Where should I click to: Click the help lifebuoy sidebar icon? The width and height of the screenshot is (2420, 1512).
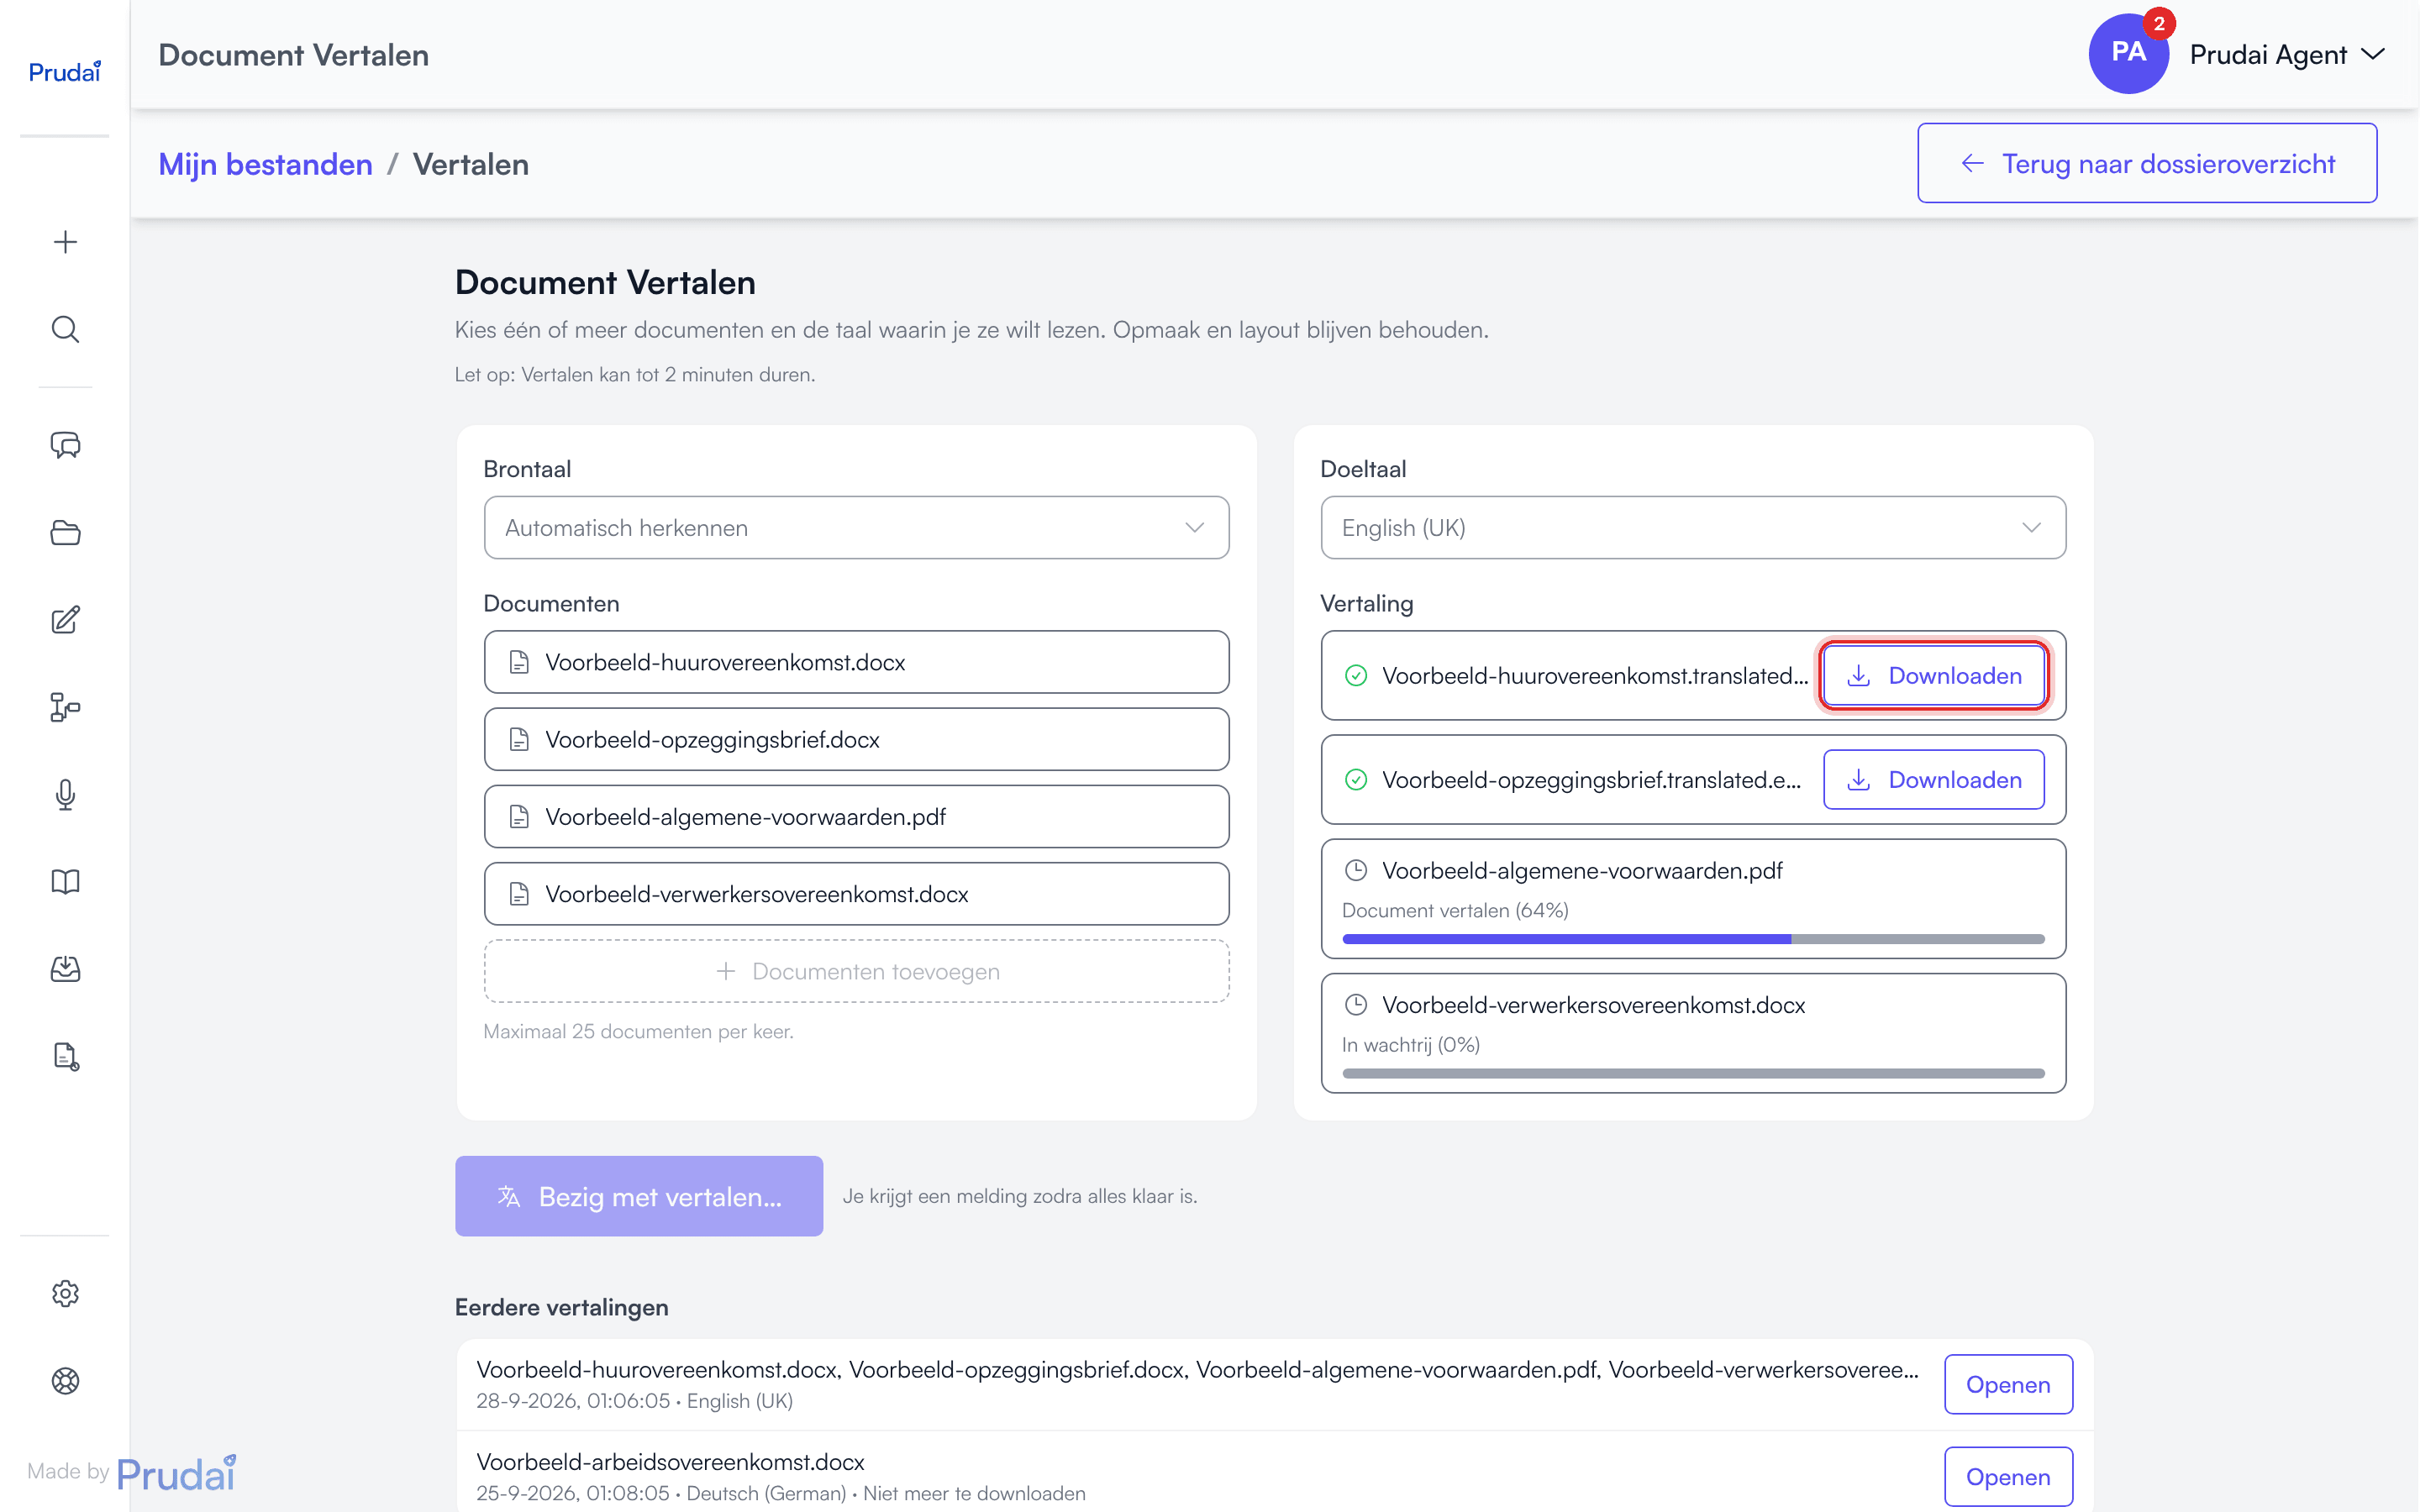(65, 1381)
